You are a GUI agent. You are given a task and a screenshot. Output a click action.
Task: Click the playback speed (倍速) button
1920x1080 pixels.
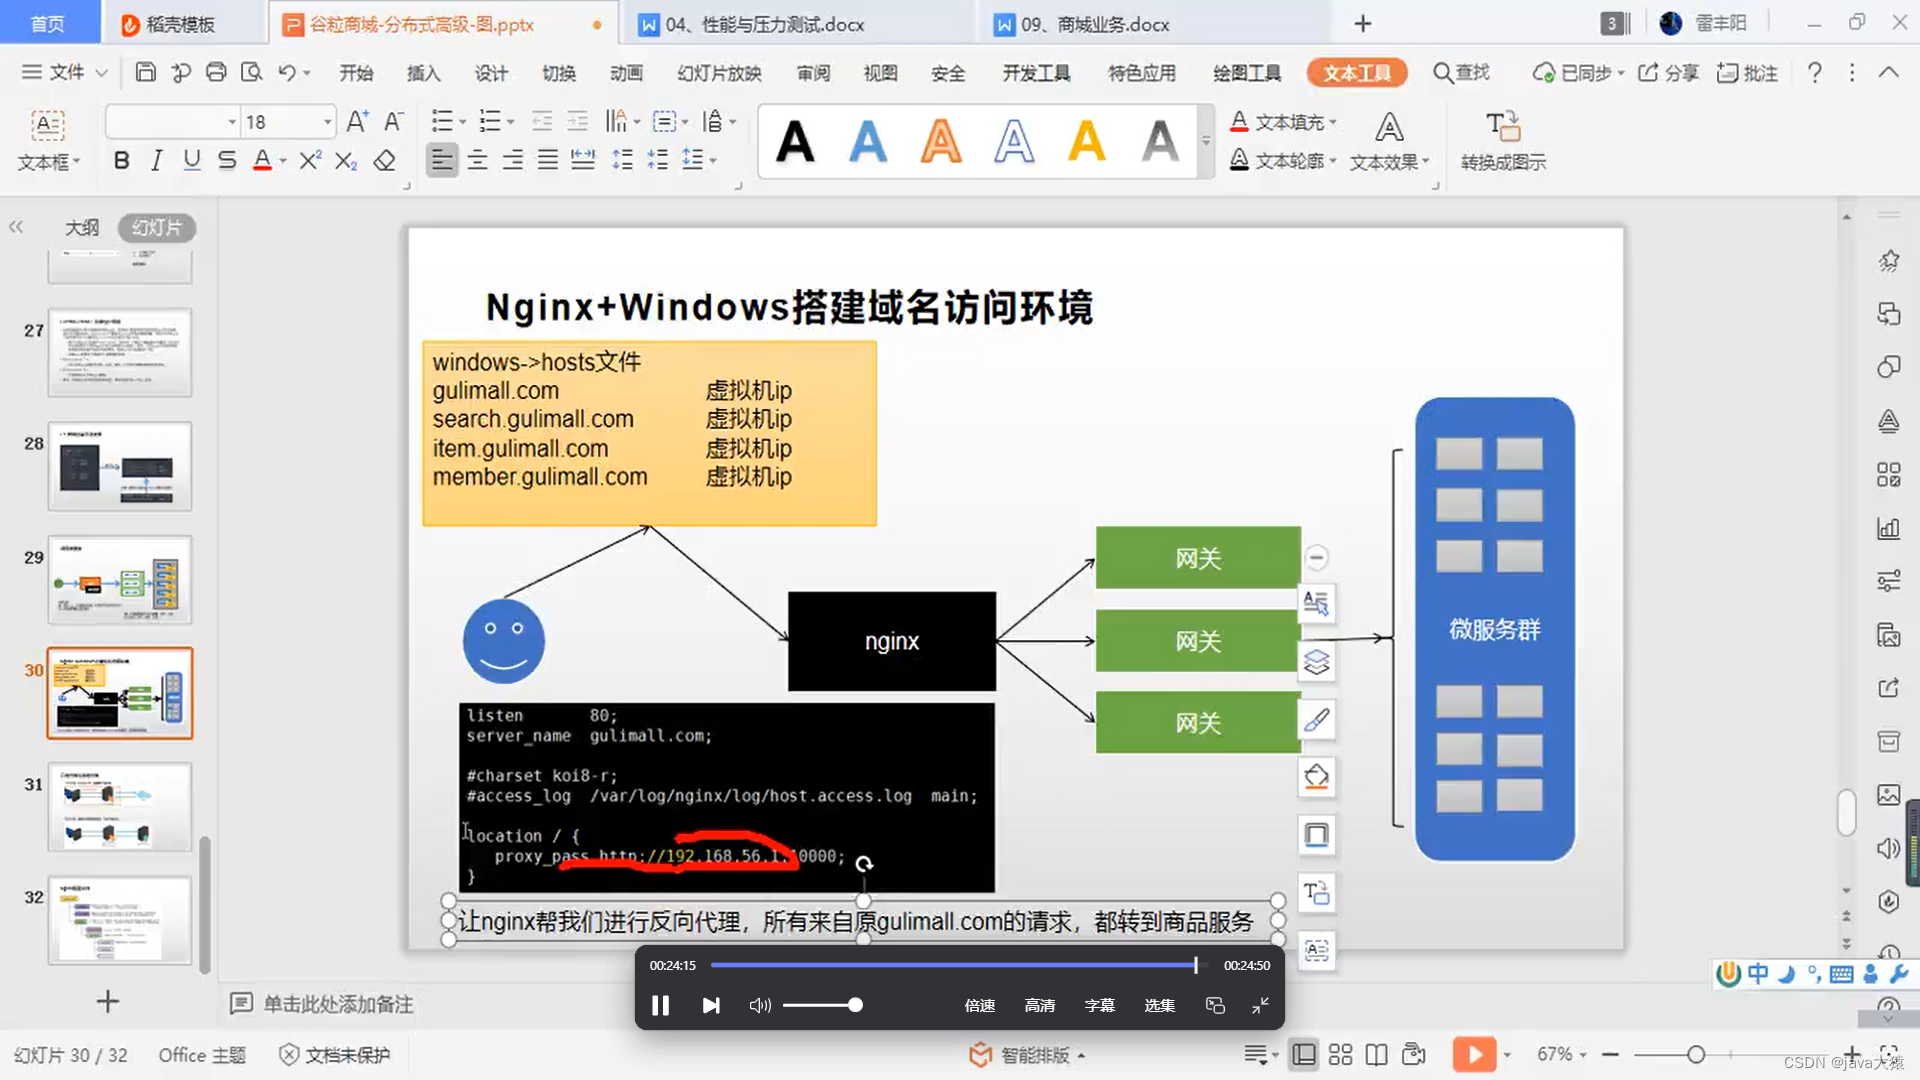(x=979, y=1005)
